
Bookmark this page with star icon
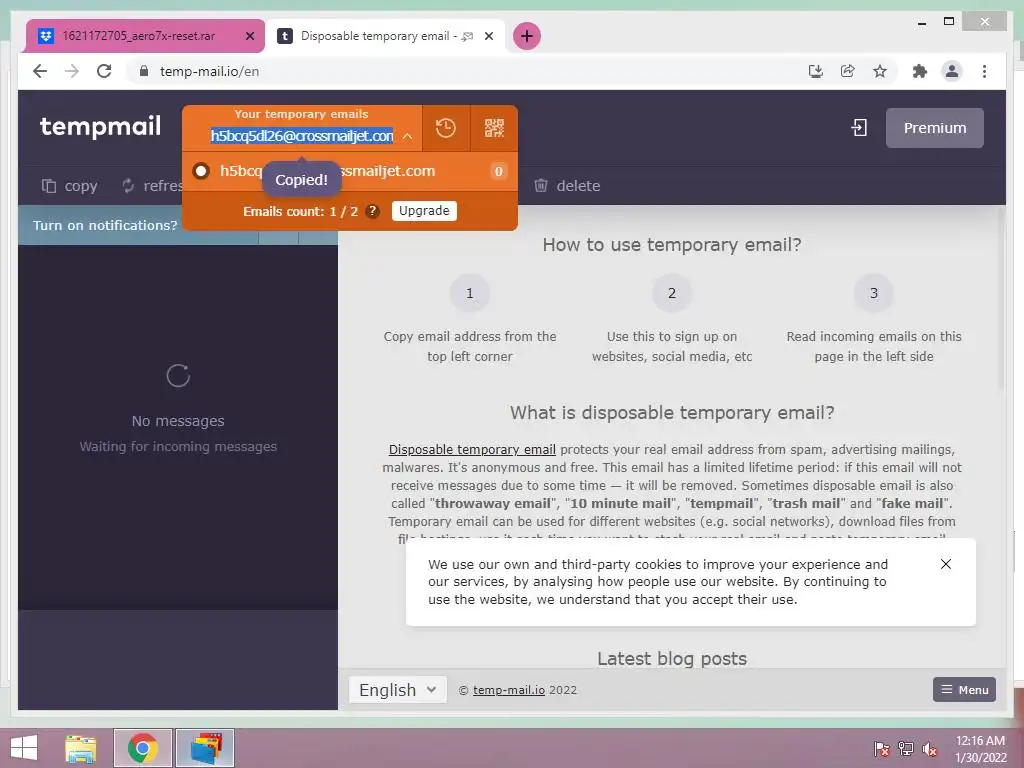tap(880, 71)
